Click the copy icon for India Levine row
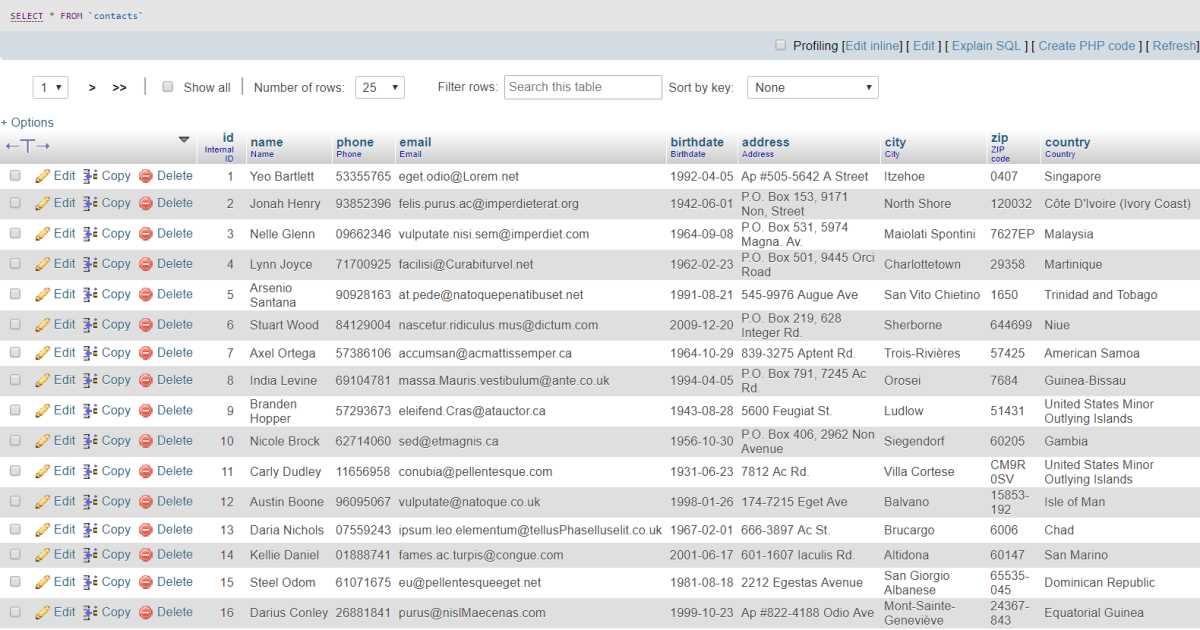 (x=90, y=380)
